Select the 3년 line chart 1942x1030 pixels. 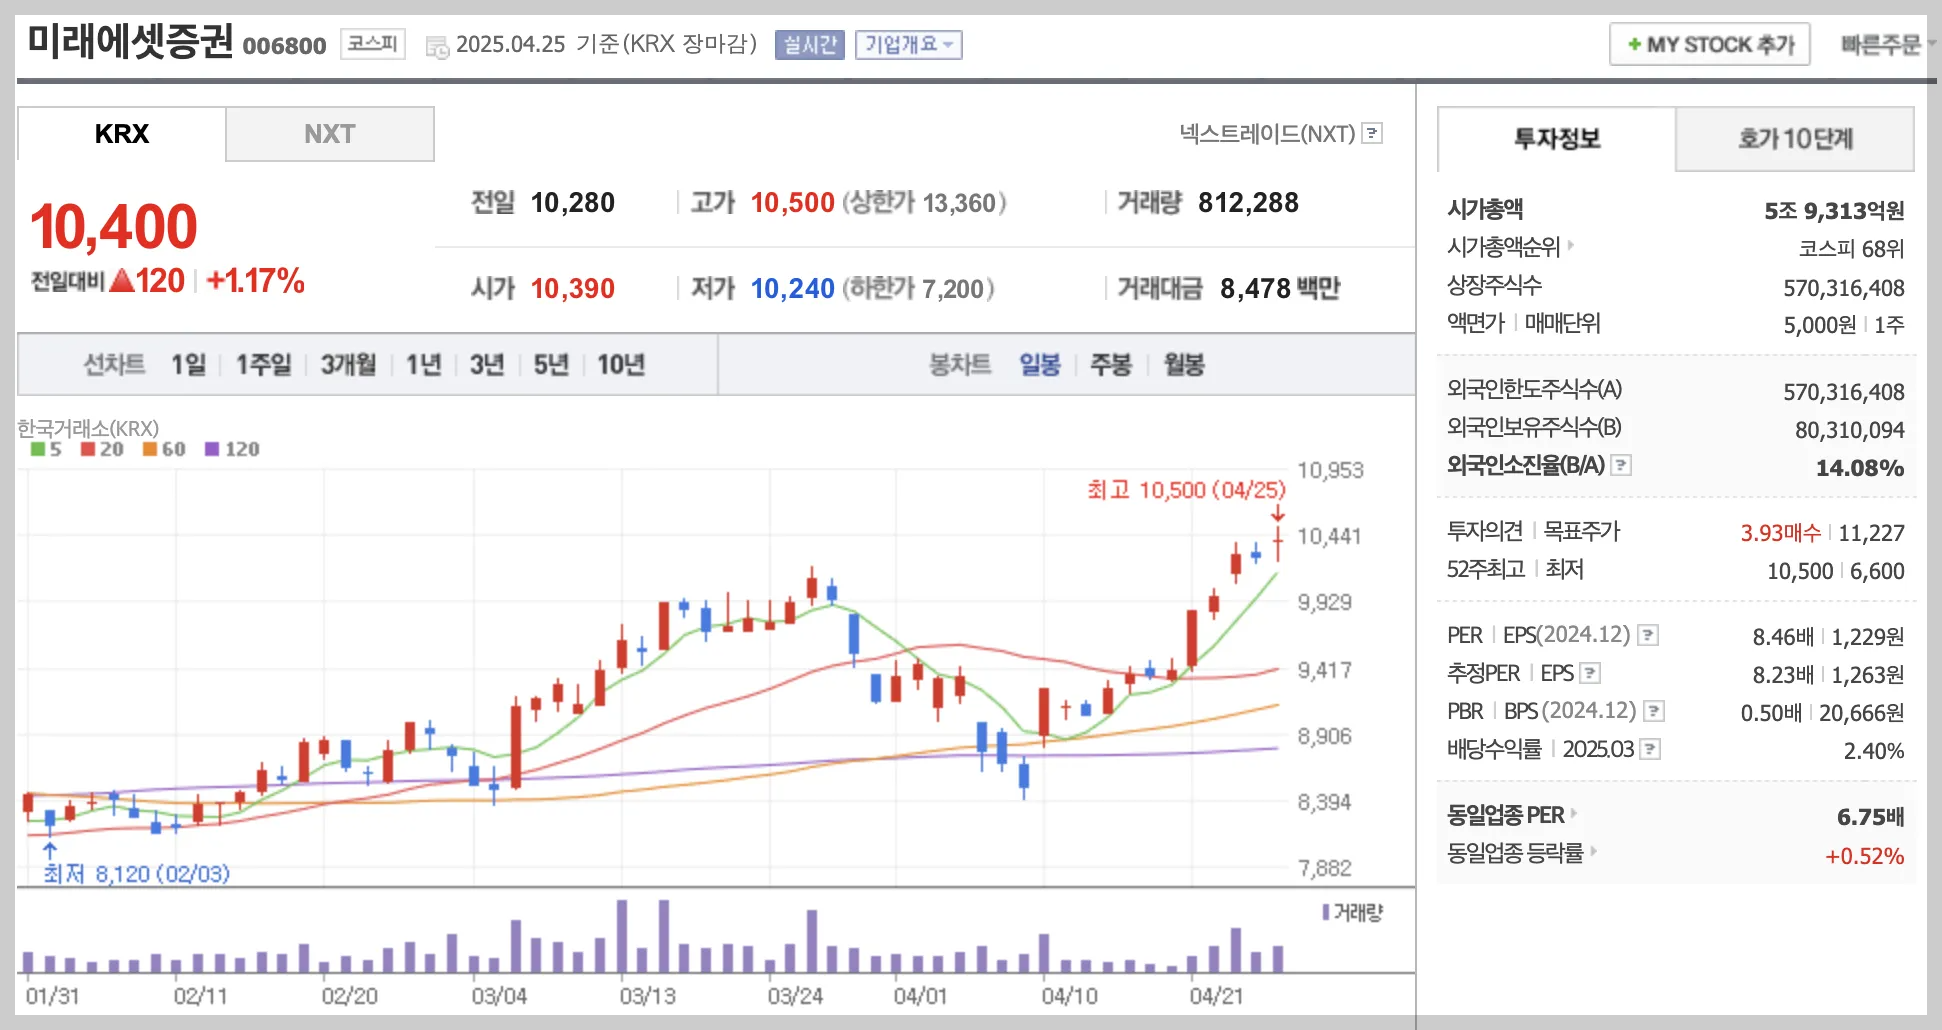[487, 365]
